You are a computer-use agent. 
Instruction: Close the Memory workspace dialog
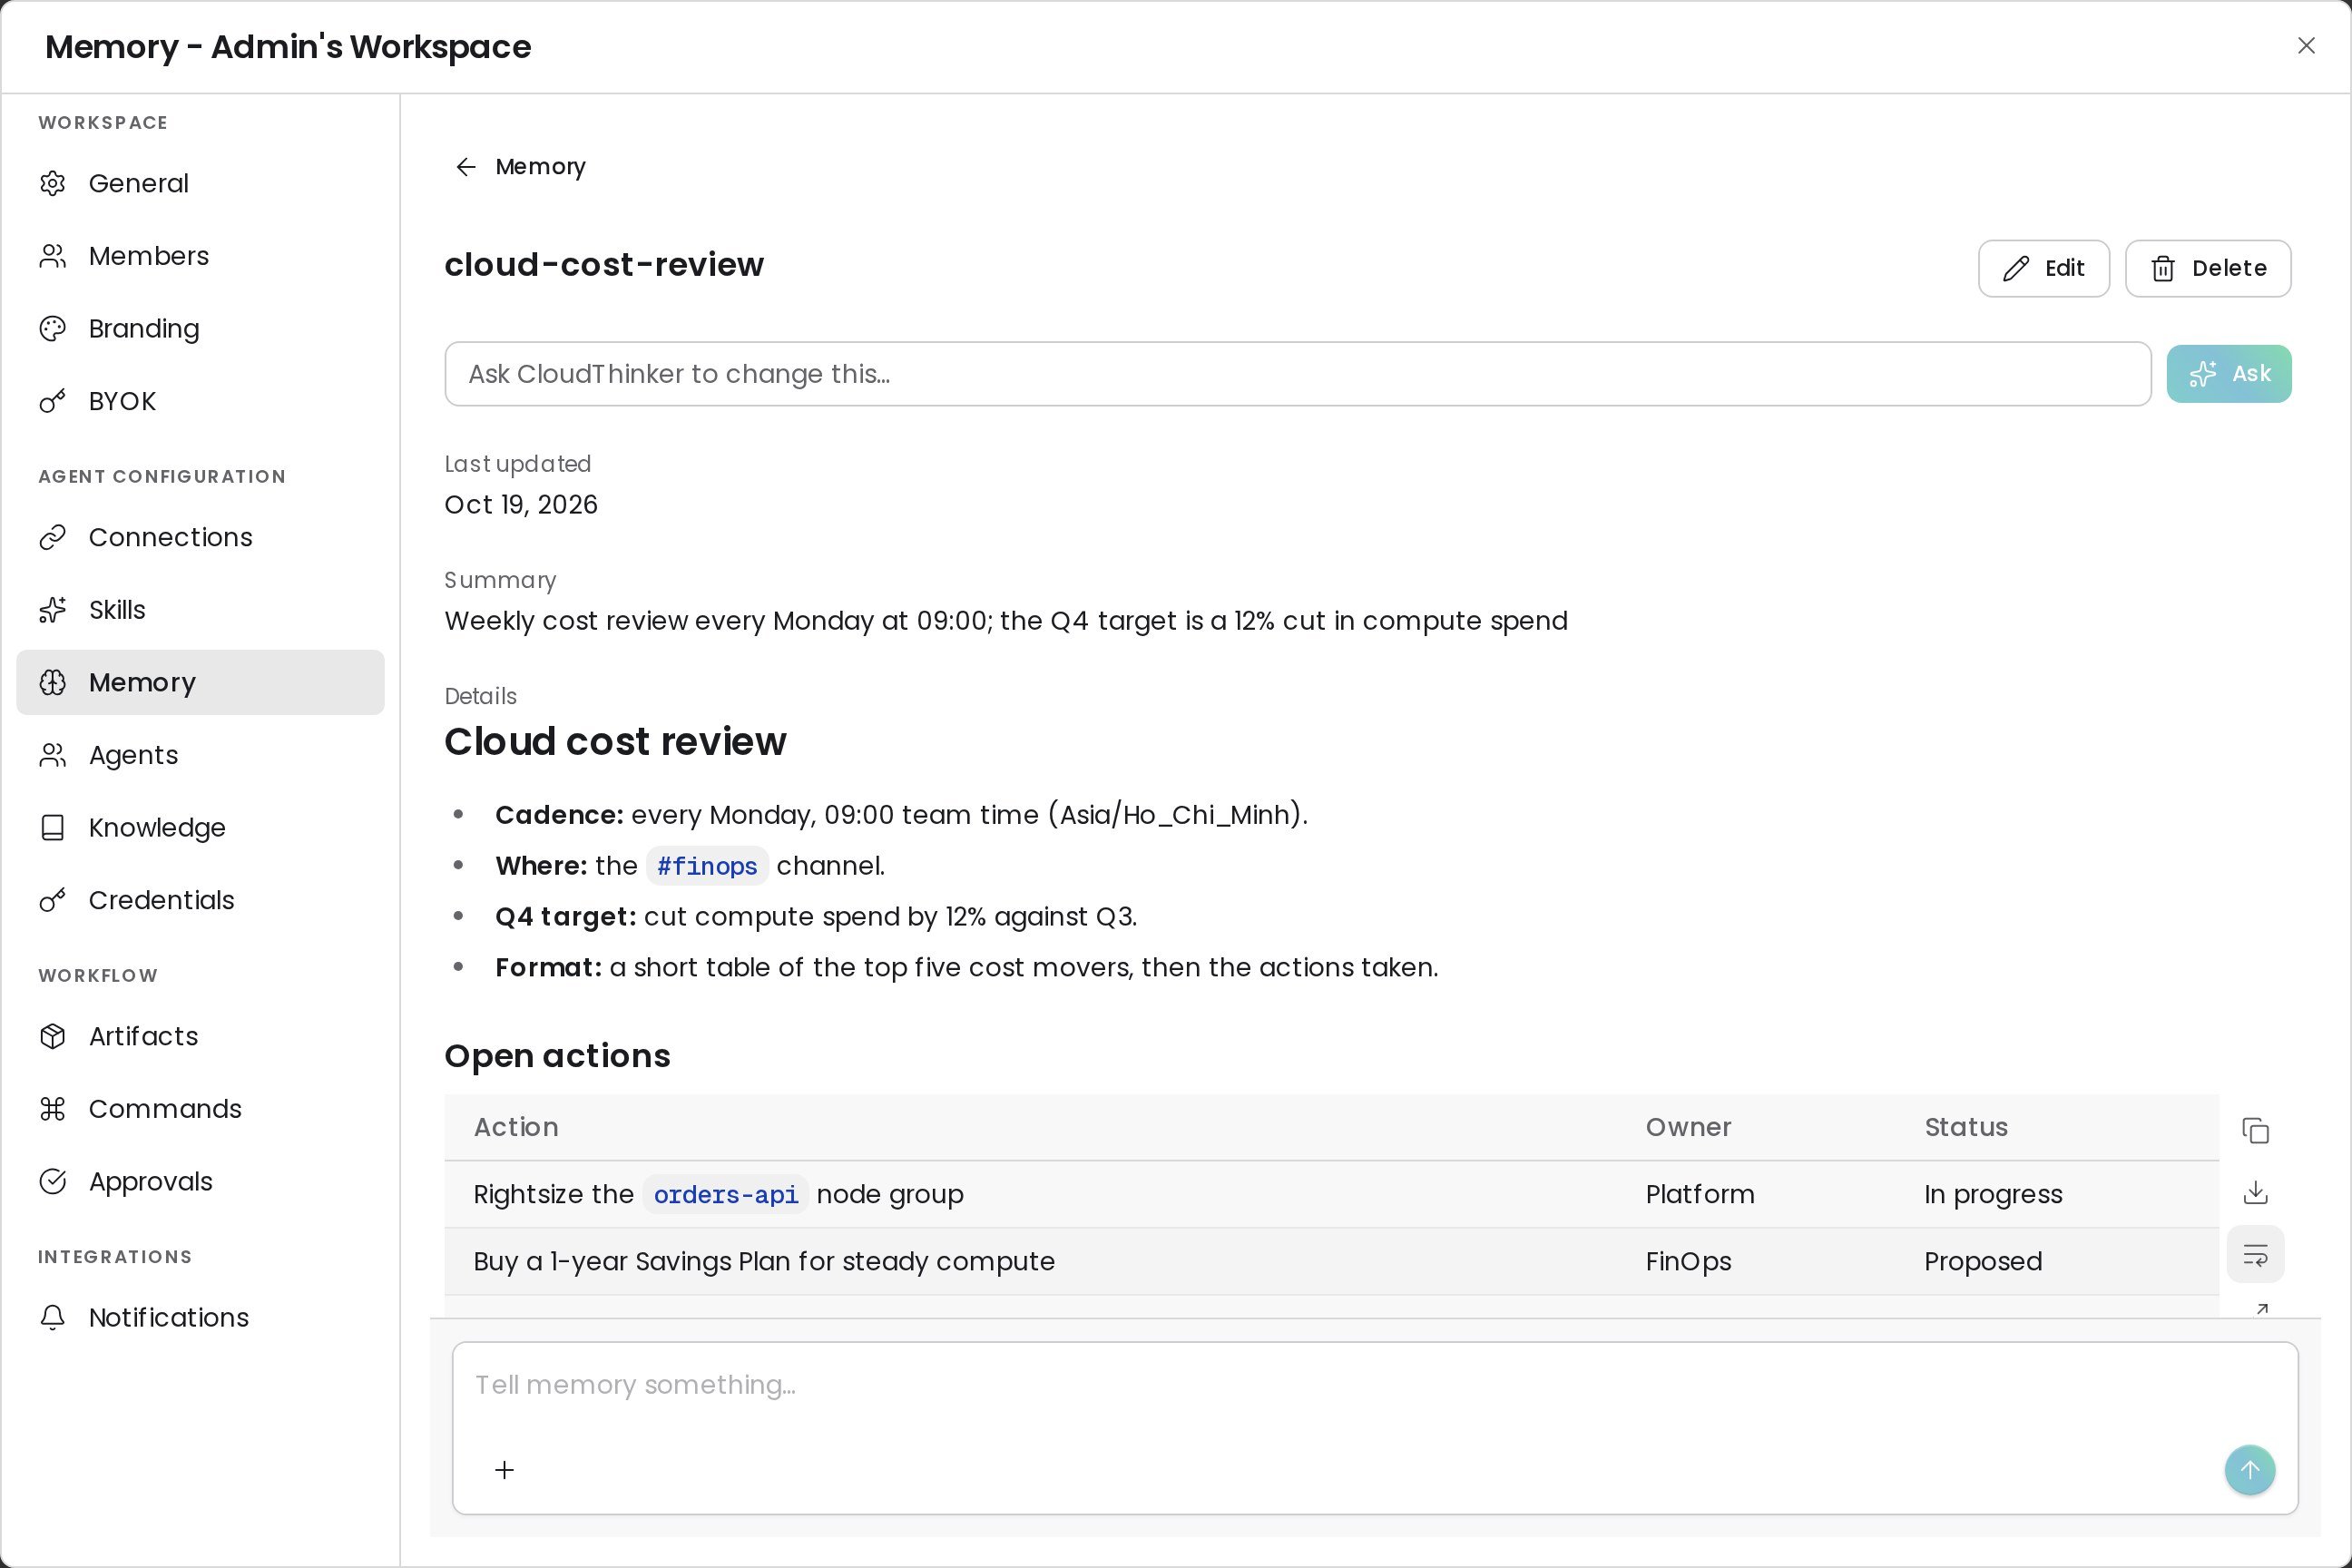click(2306, 46)
